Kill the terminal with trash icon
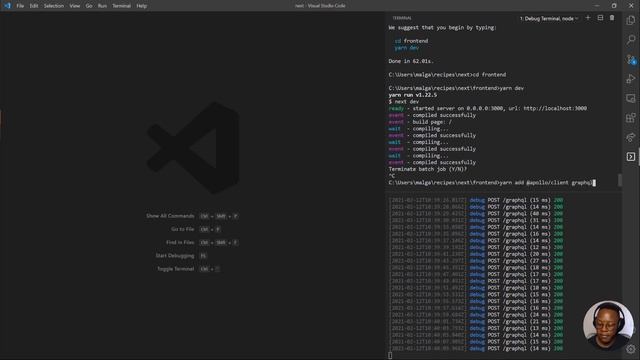The image size is (640, 360). [612, 18]
